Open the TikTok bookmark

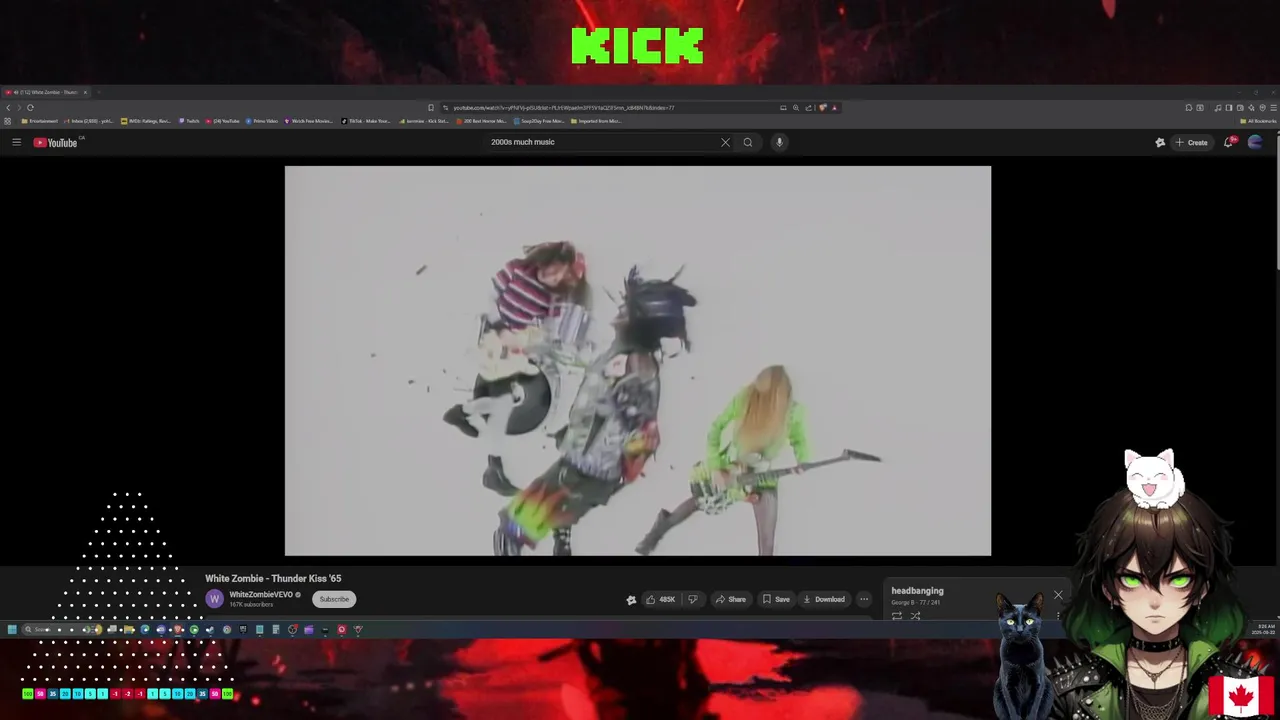[x=365, y=121]
